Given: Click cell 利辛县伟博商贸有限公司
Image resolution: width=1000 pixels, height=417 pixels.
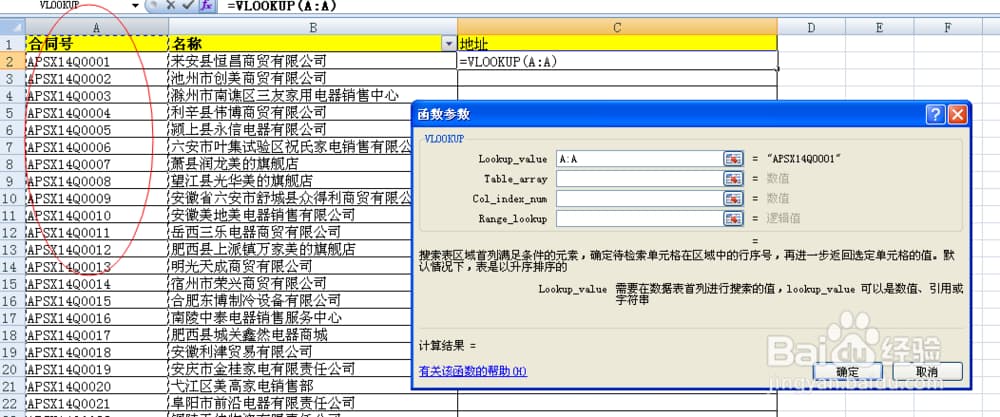Looking at the screenshot, I should [291, 113].
